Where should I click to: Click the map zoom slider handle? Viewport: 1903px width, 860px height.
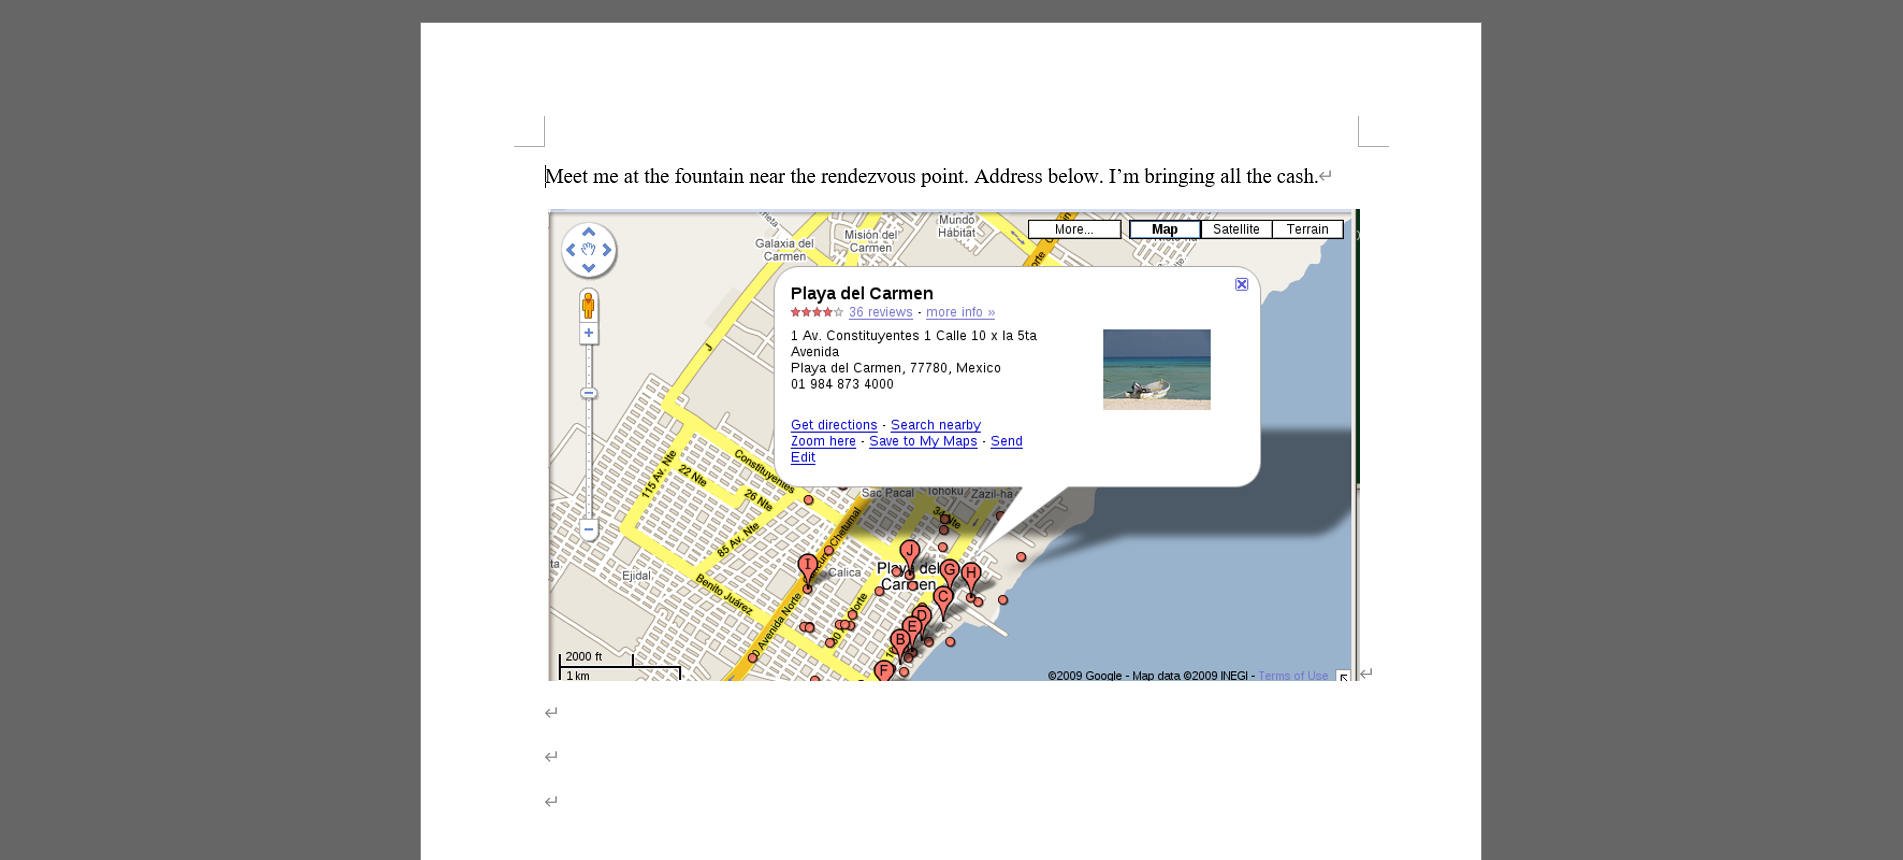coord(589,393)
